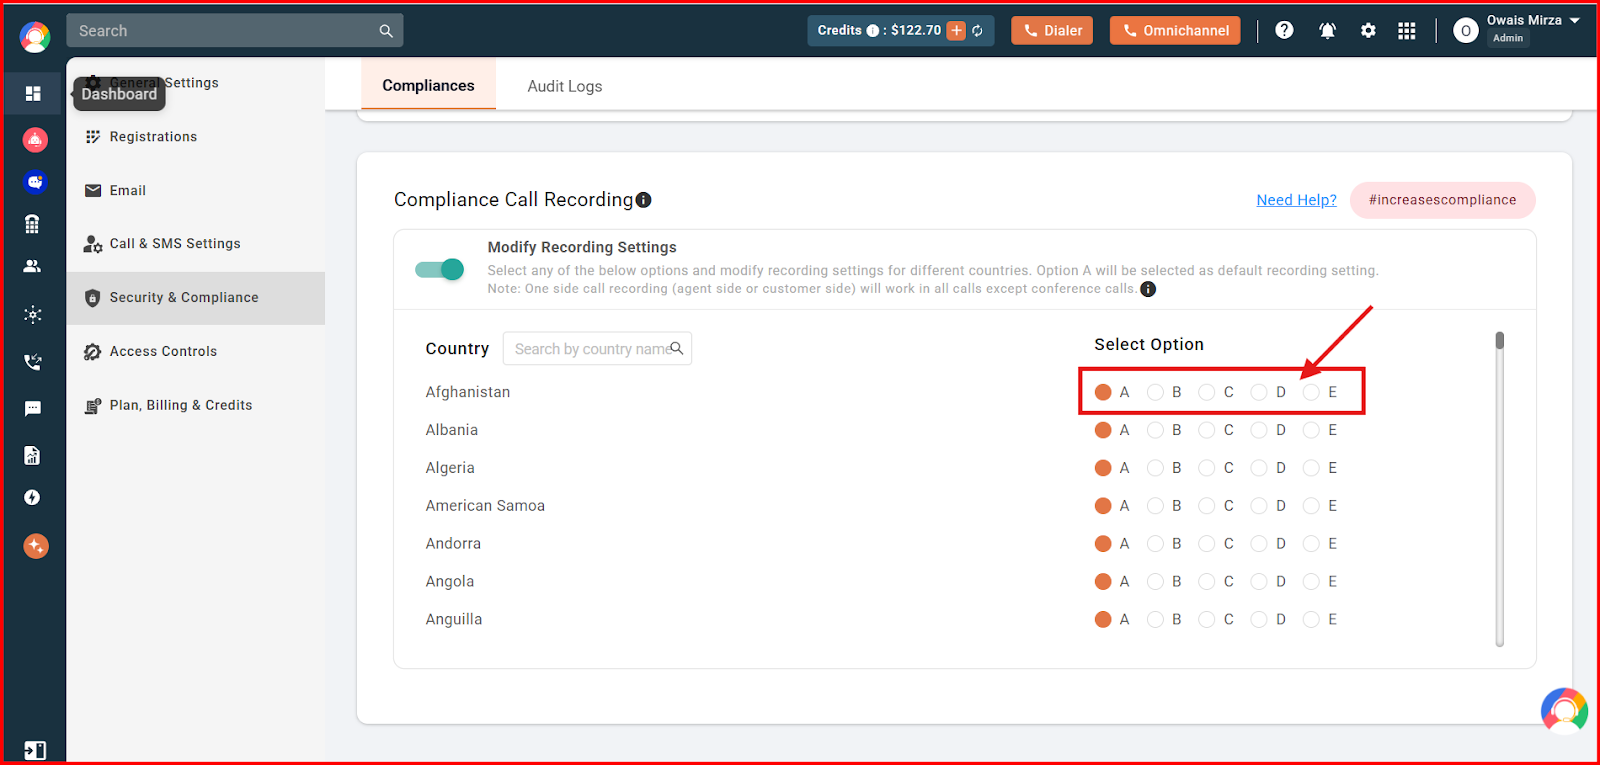Screen dimensions: 1600x765
Task: Select option B for American Samoa
Action: [x=1155, y=506]
